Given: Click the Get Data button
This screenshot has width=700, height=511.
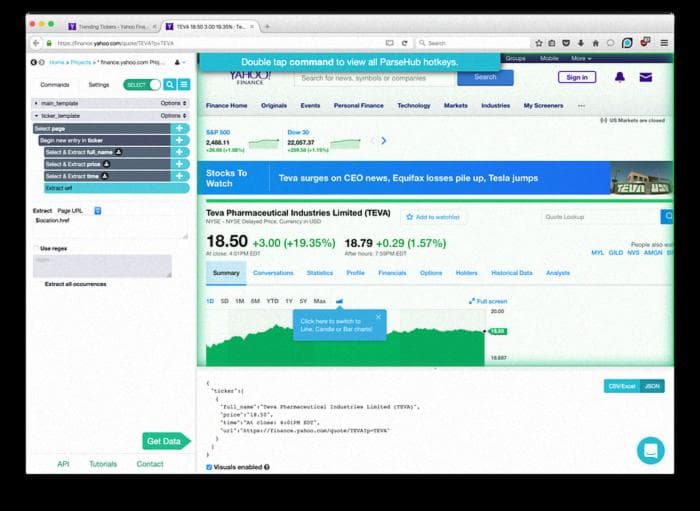Looking at the screenshot, I should (166, 441).
